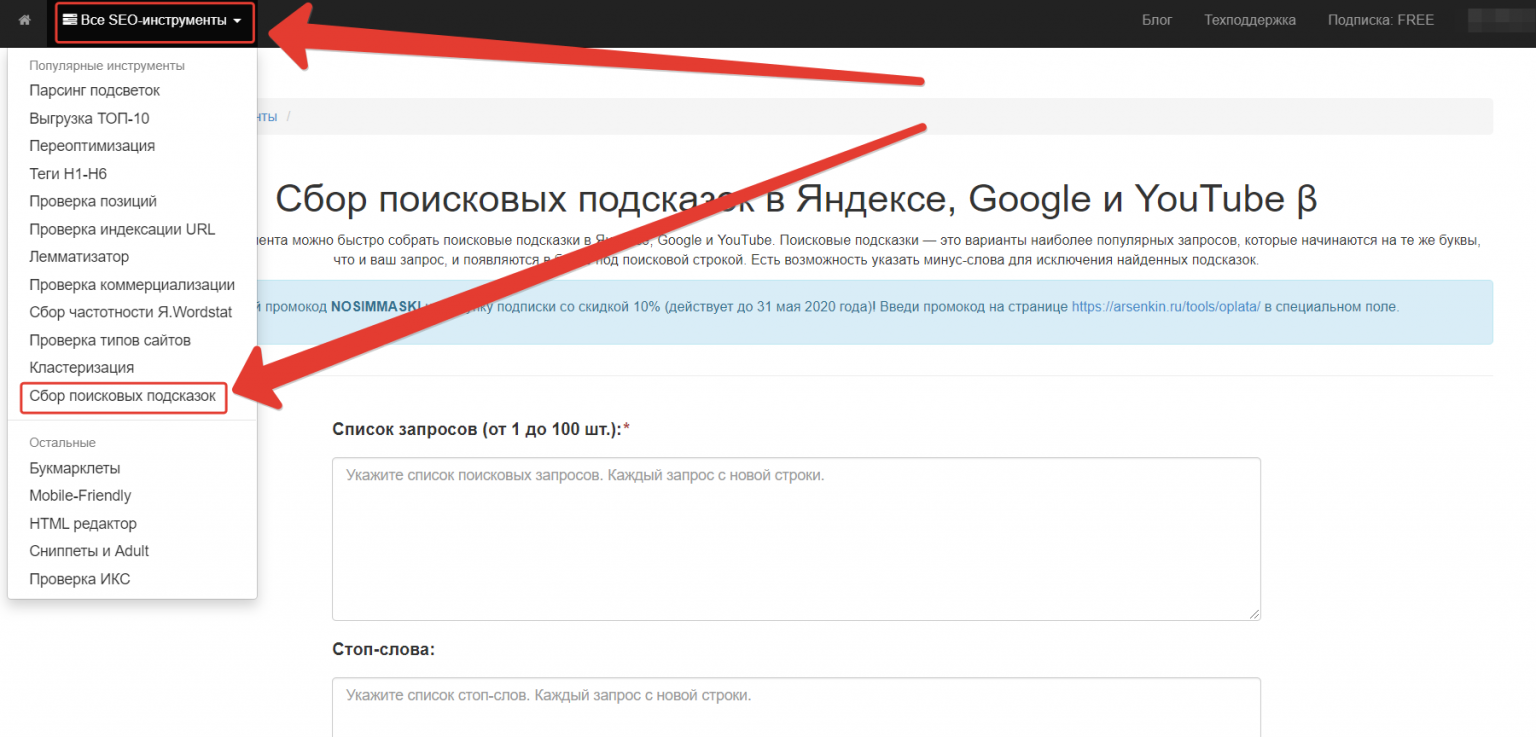Select Сбор поисковых подсказок menu item
The image size is (1536, 737).
pyautogui.click(x=123, y=396)
